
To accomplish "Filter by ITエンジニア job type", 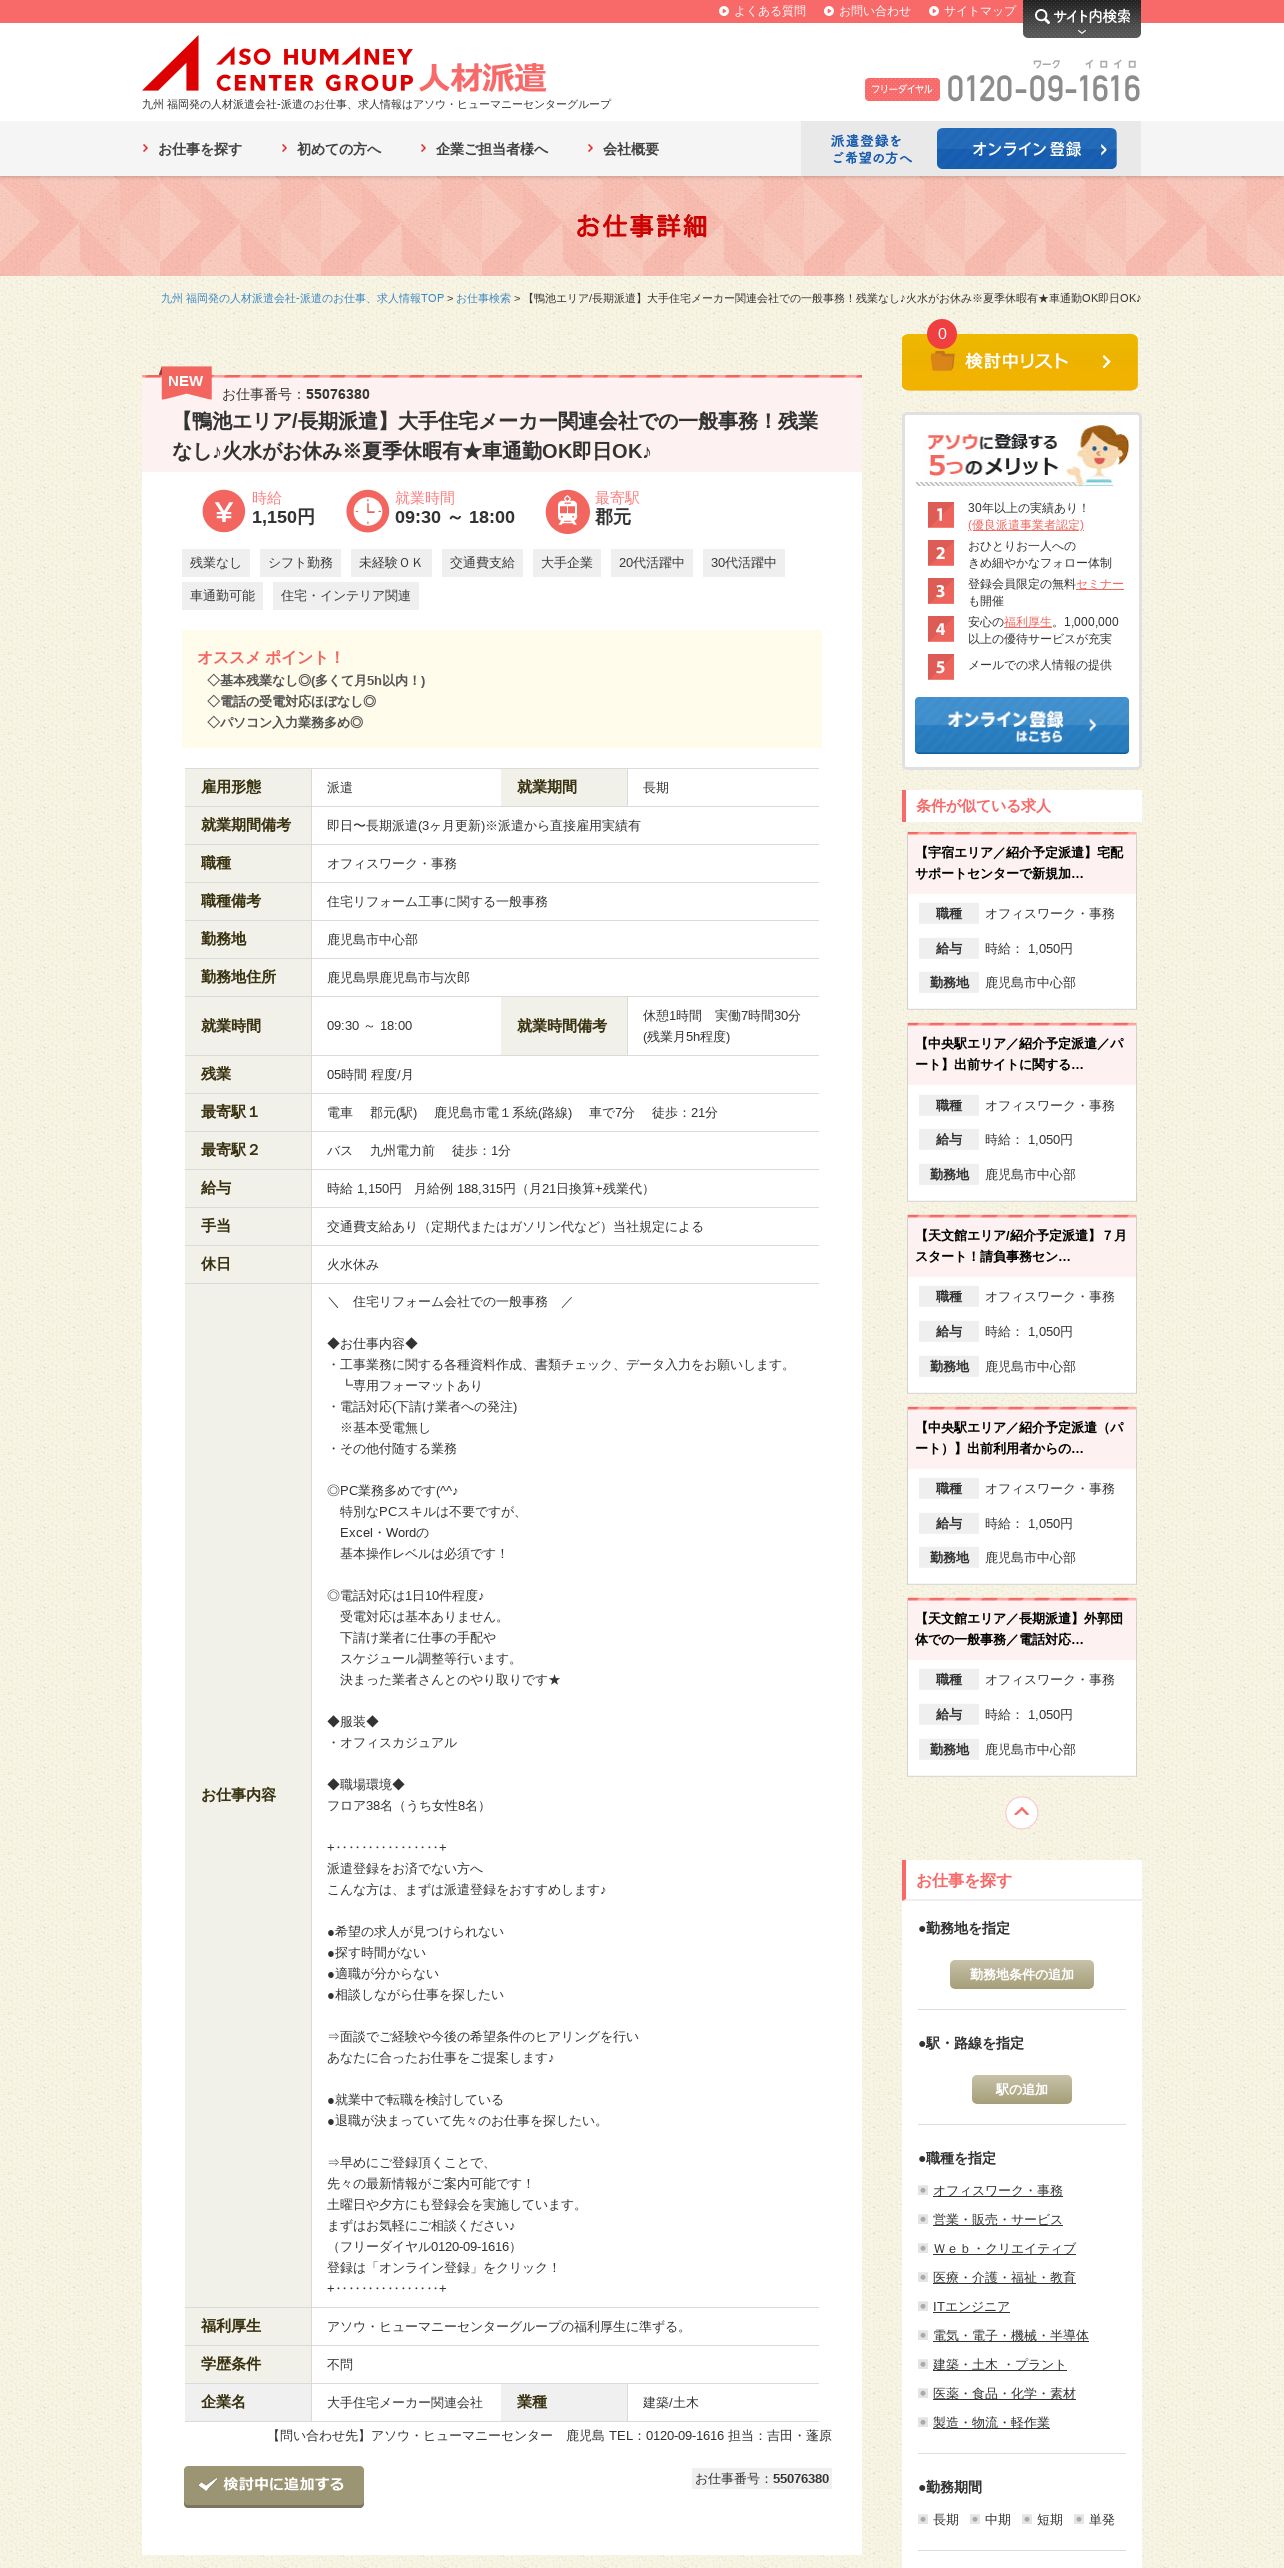I will pos(971,2306).
